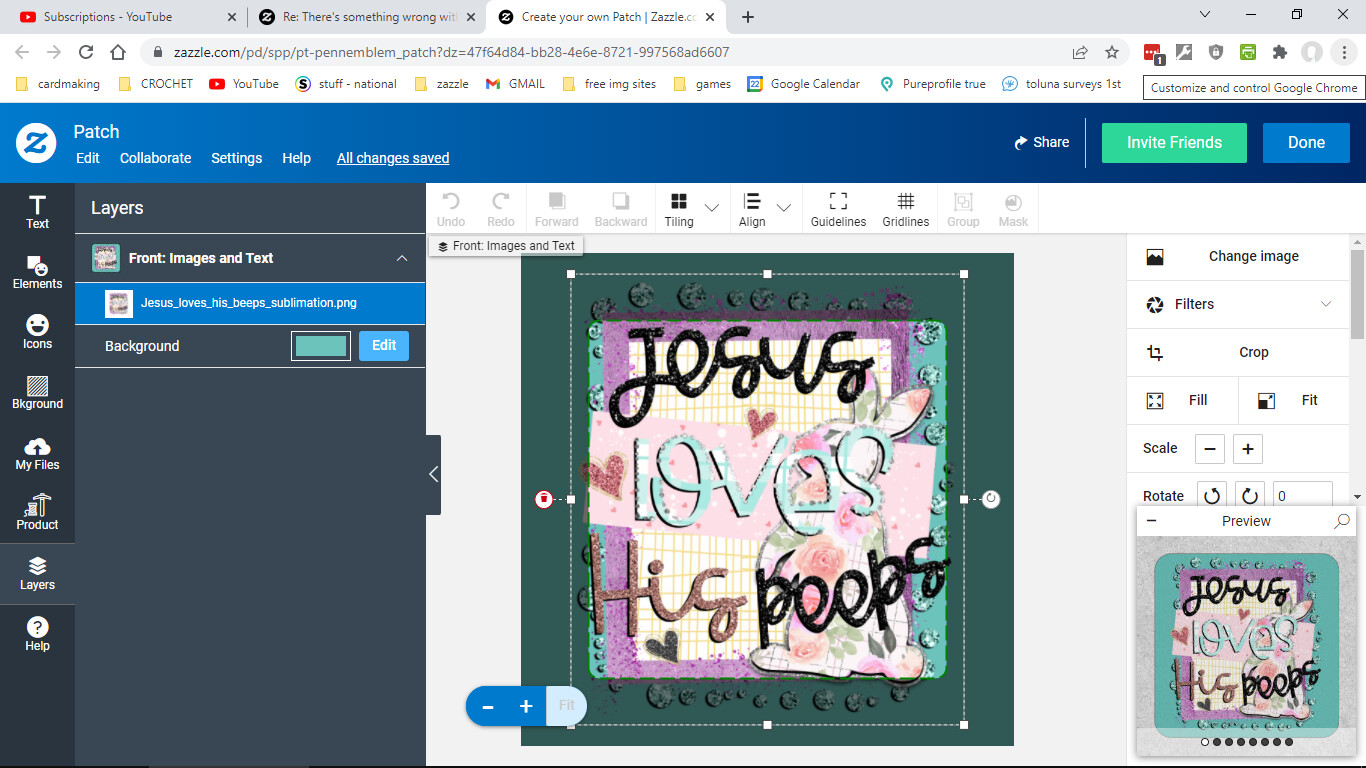1366x768 pixels.
Task: Click the Mask tool
Action: [1013, 209]
